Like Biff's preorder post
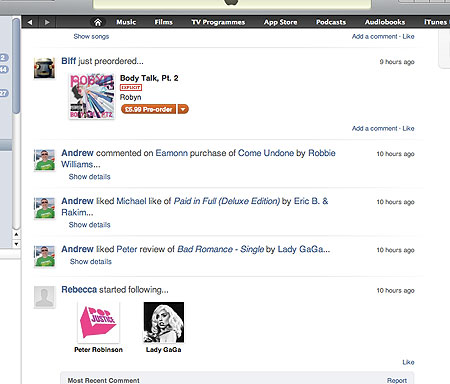This screenshot has height=384, width=450. click(408, 128)
